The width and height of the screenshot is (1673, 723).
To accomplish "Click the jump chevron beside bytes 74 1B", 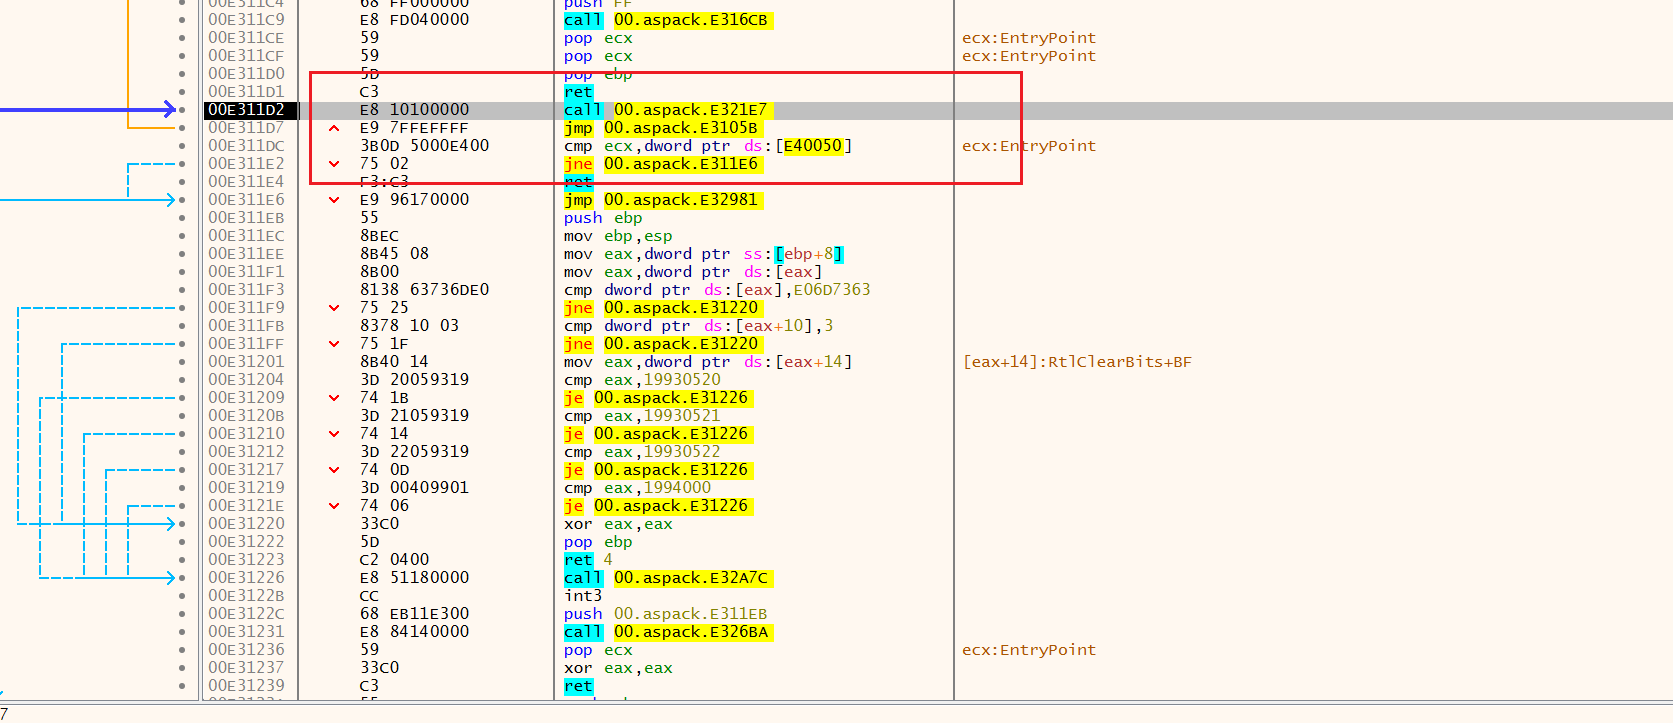I will (x=334, y=398).
